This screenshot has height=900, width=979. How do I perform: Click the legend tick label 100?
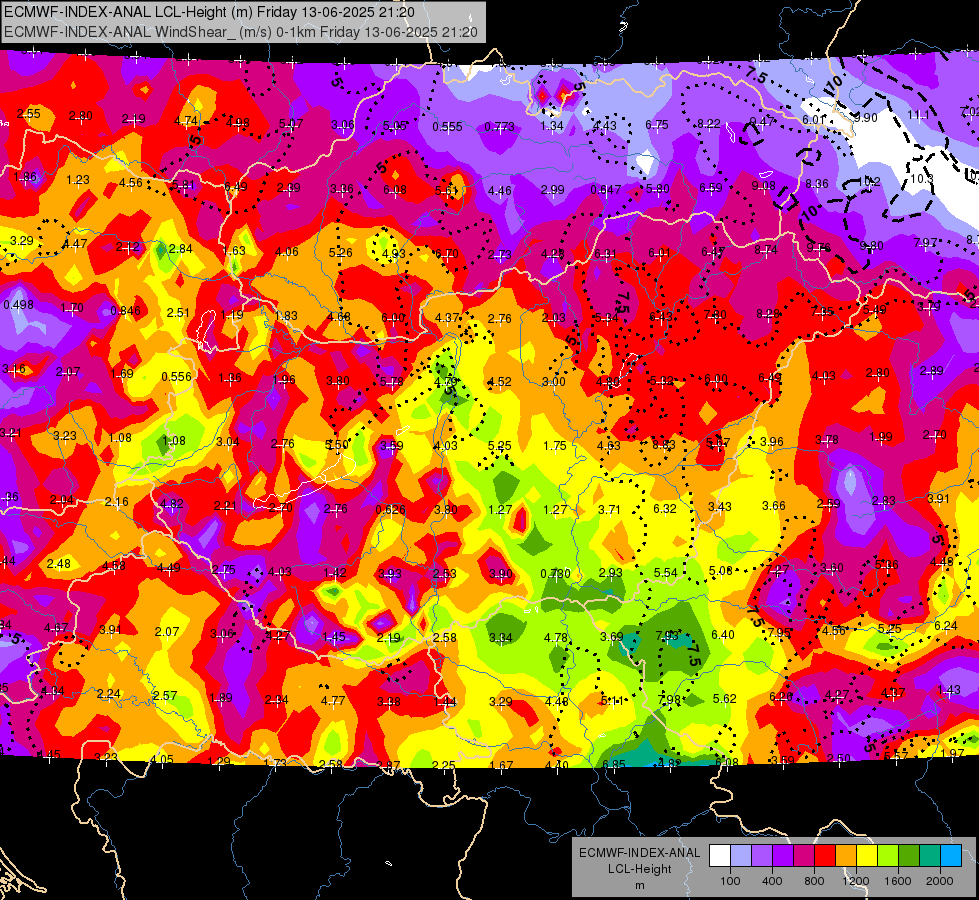[730, 881]
